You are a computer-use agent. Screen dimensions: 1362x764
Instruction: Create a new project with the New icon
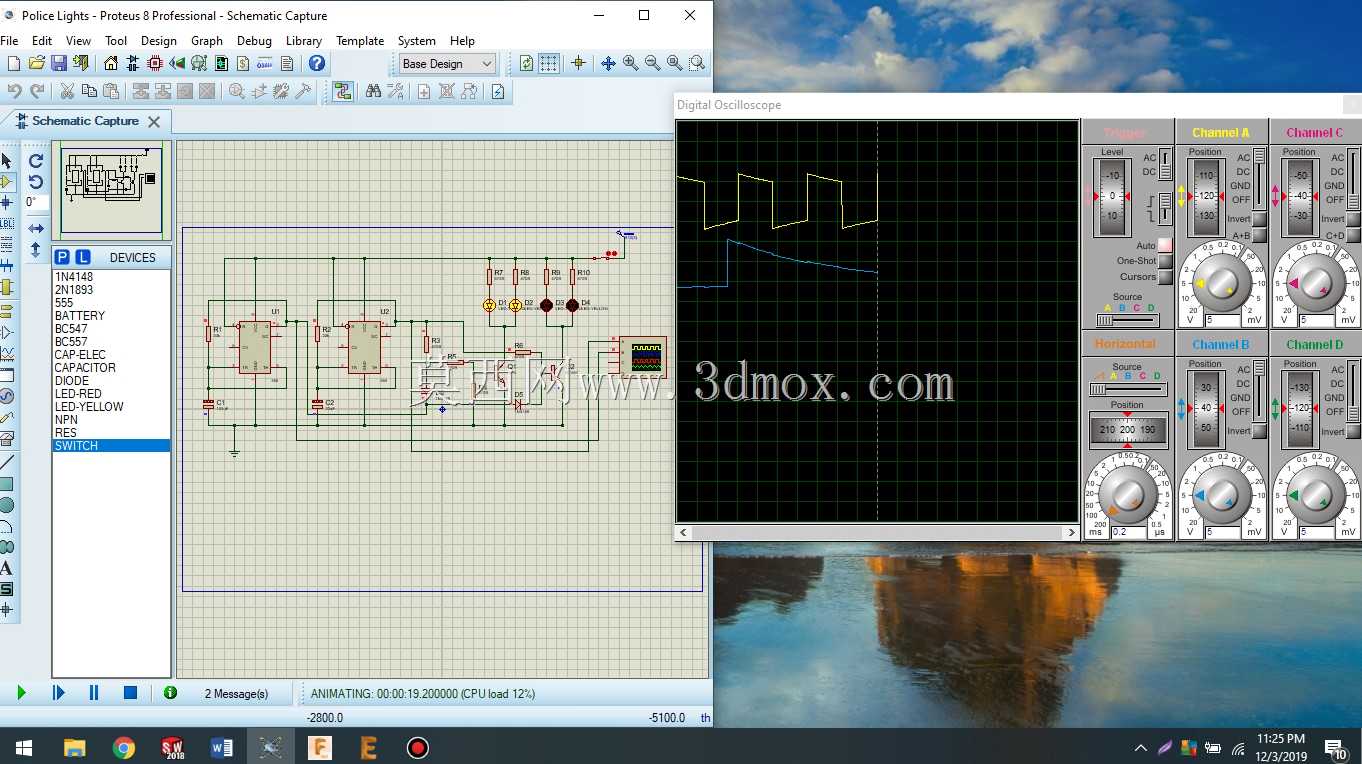14,63
